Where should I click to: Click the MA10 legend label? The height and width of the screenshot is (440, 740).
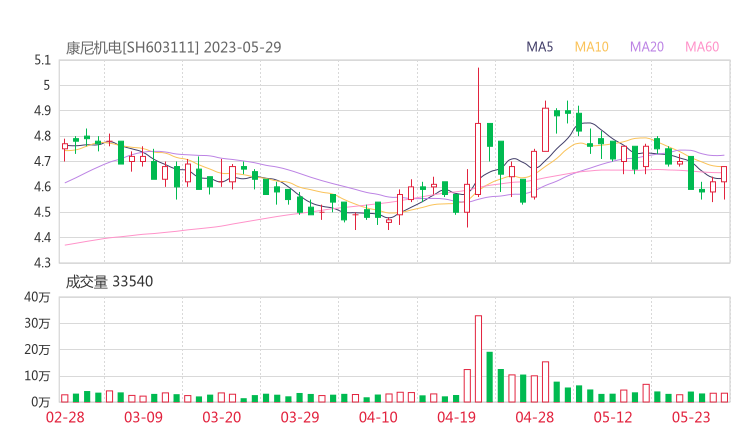591,47
